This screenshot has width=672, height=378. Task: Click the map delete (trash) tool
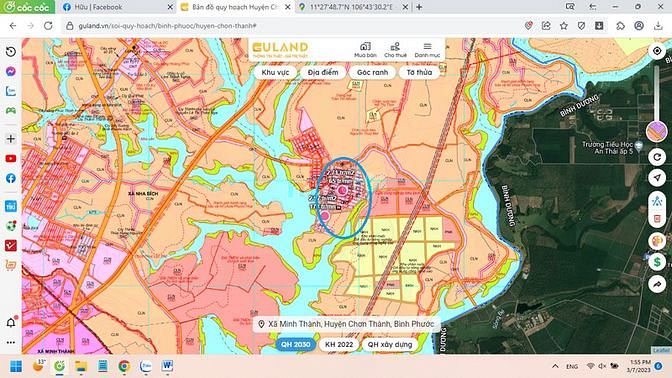[x=657, y=219]
